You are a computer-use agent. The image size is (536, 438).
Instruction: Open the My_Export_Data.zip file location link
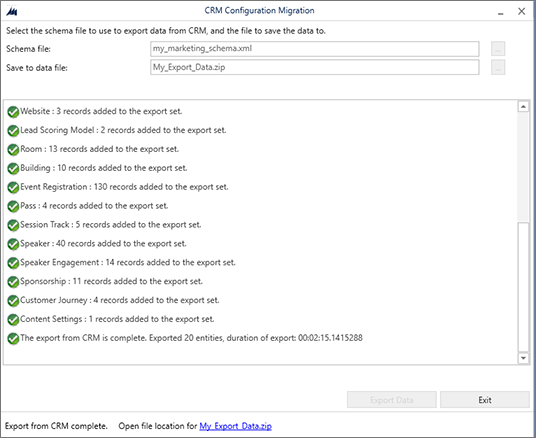click(236, 426)
